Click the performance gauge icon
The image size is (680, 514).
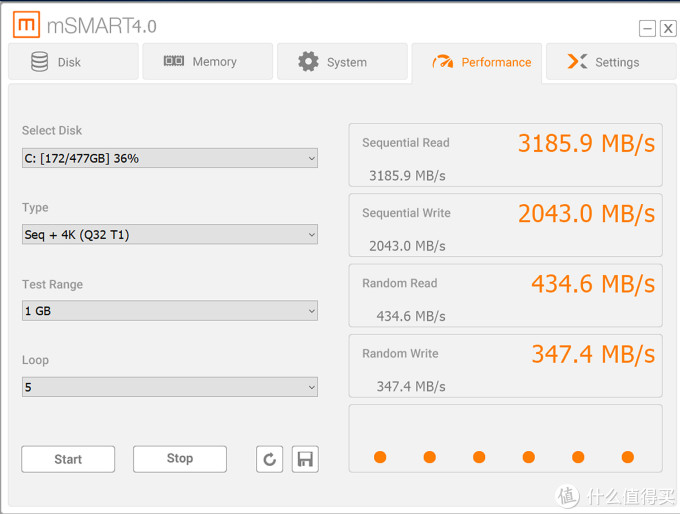442,62
